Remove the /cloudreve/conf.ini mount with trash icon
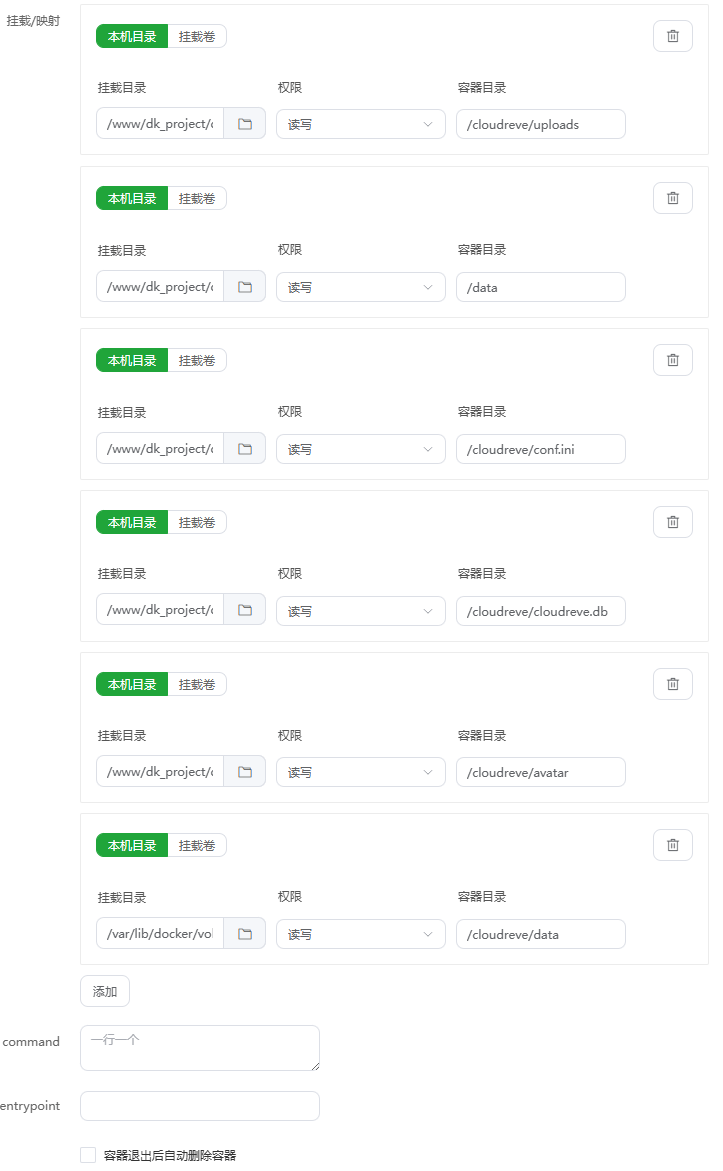723x1171 pixels. click(x=672, y=360)
